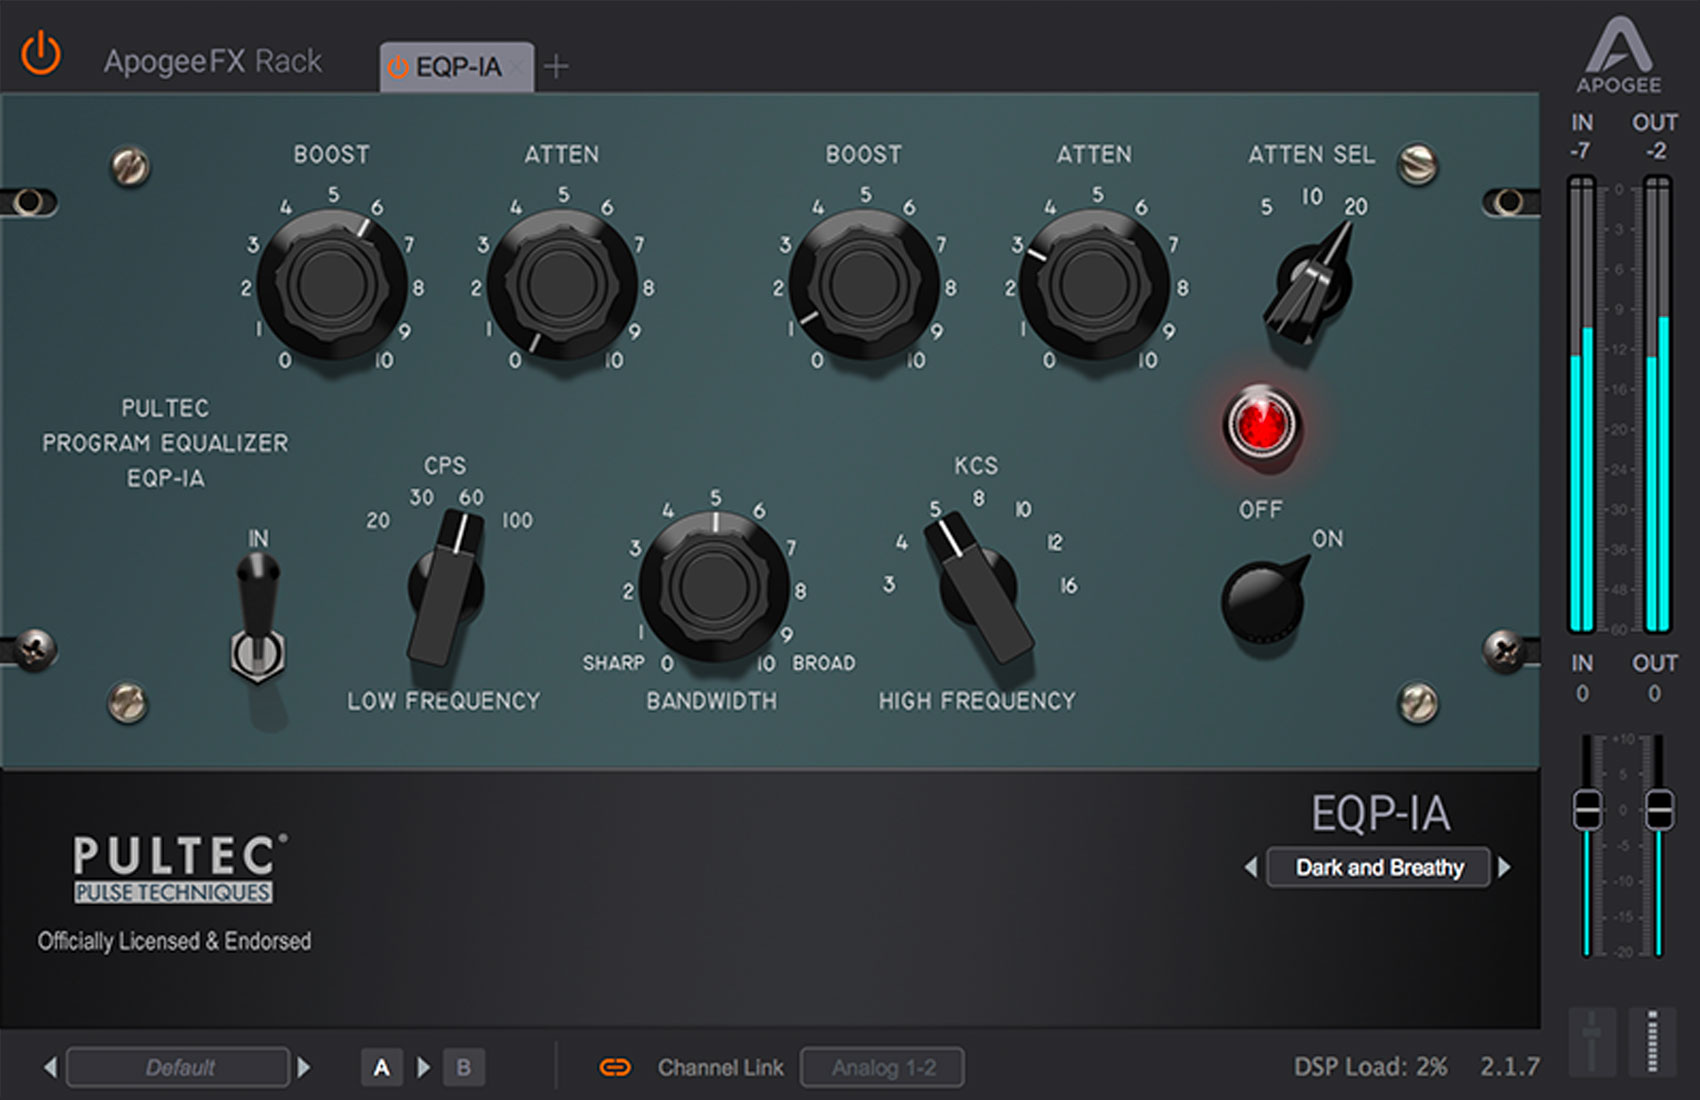Select the B comparison state
This screenshot has height=1100, width=1700.
(x=464, y=1067)
